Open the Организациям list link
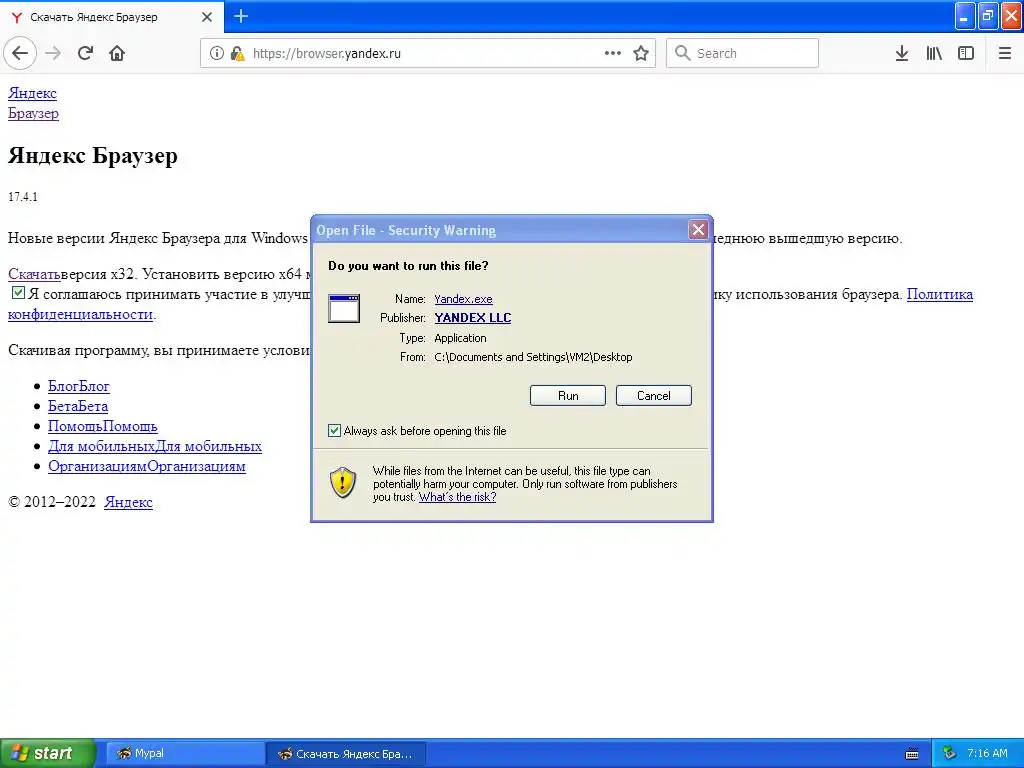This screenshot has height=768, width=1024. point(147,466)
